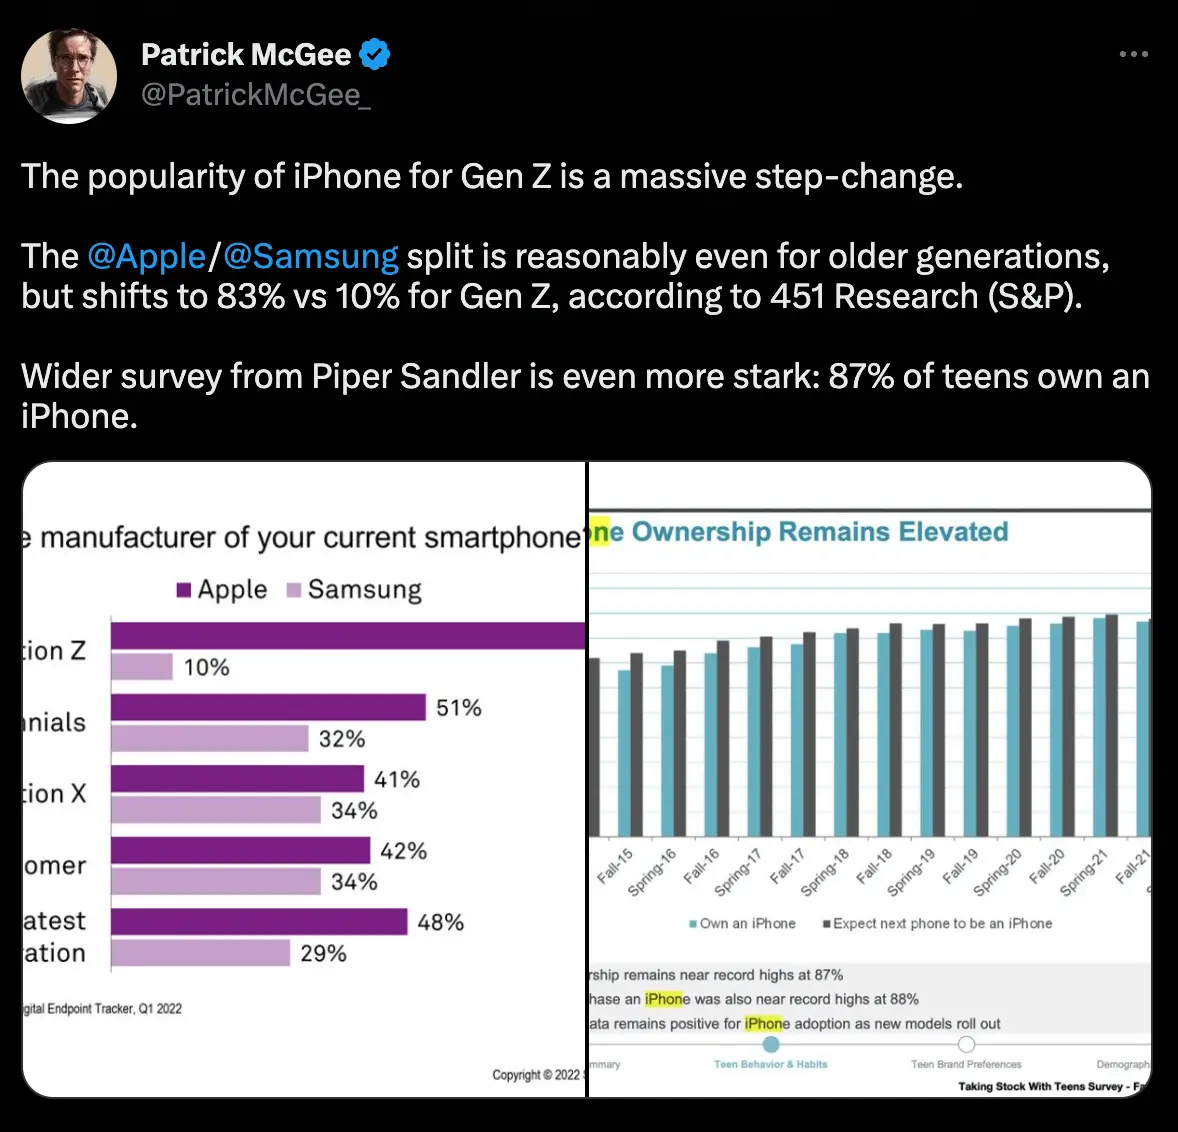Click Patrick McGee's profile avatar
The height and width of the screenshot is (1132, 1178).
point(68,75)
